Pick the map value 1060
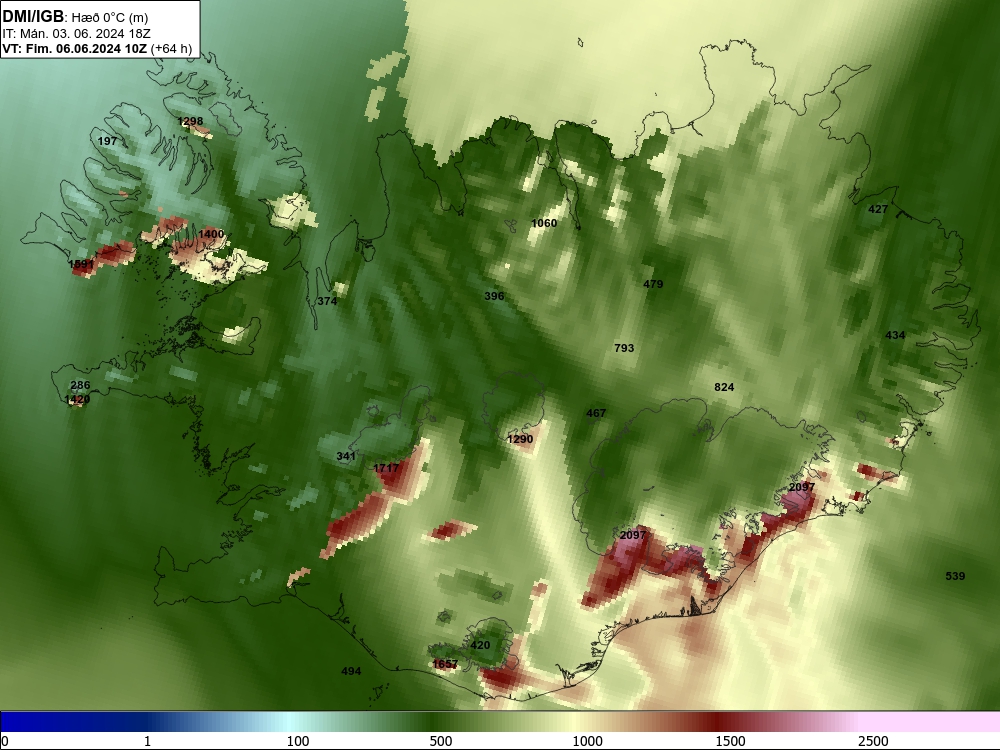Viewport: 1000px width, 750px height. click(x=544, y=223)
